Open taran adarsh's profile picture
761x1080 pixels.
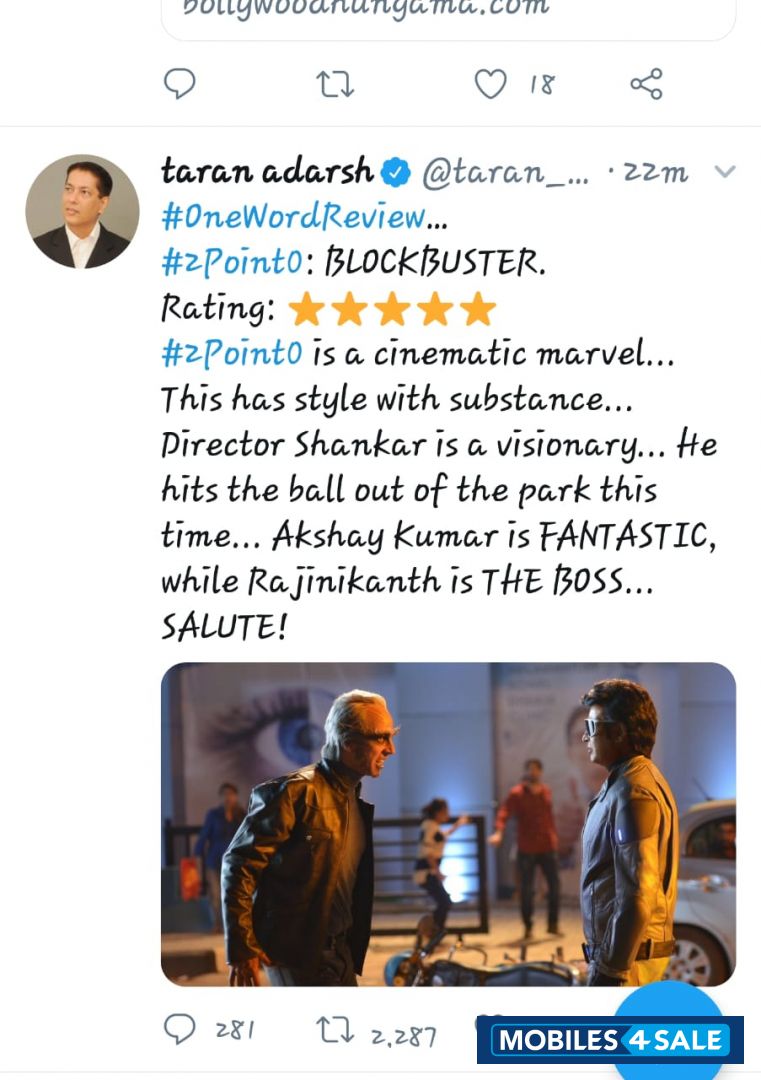82,211
